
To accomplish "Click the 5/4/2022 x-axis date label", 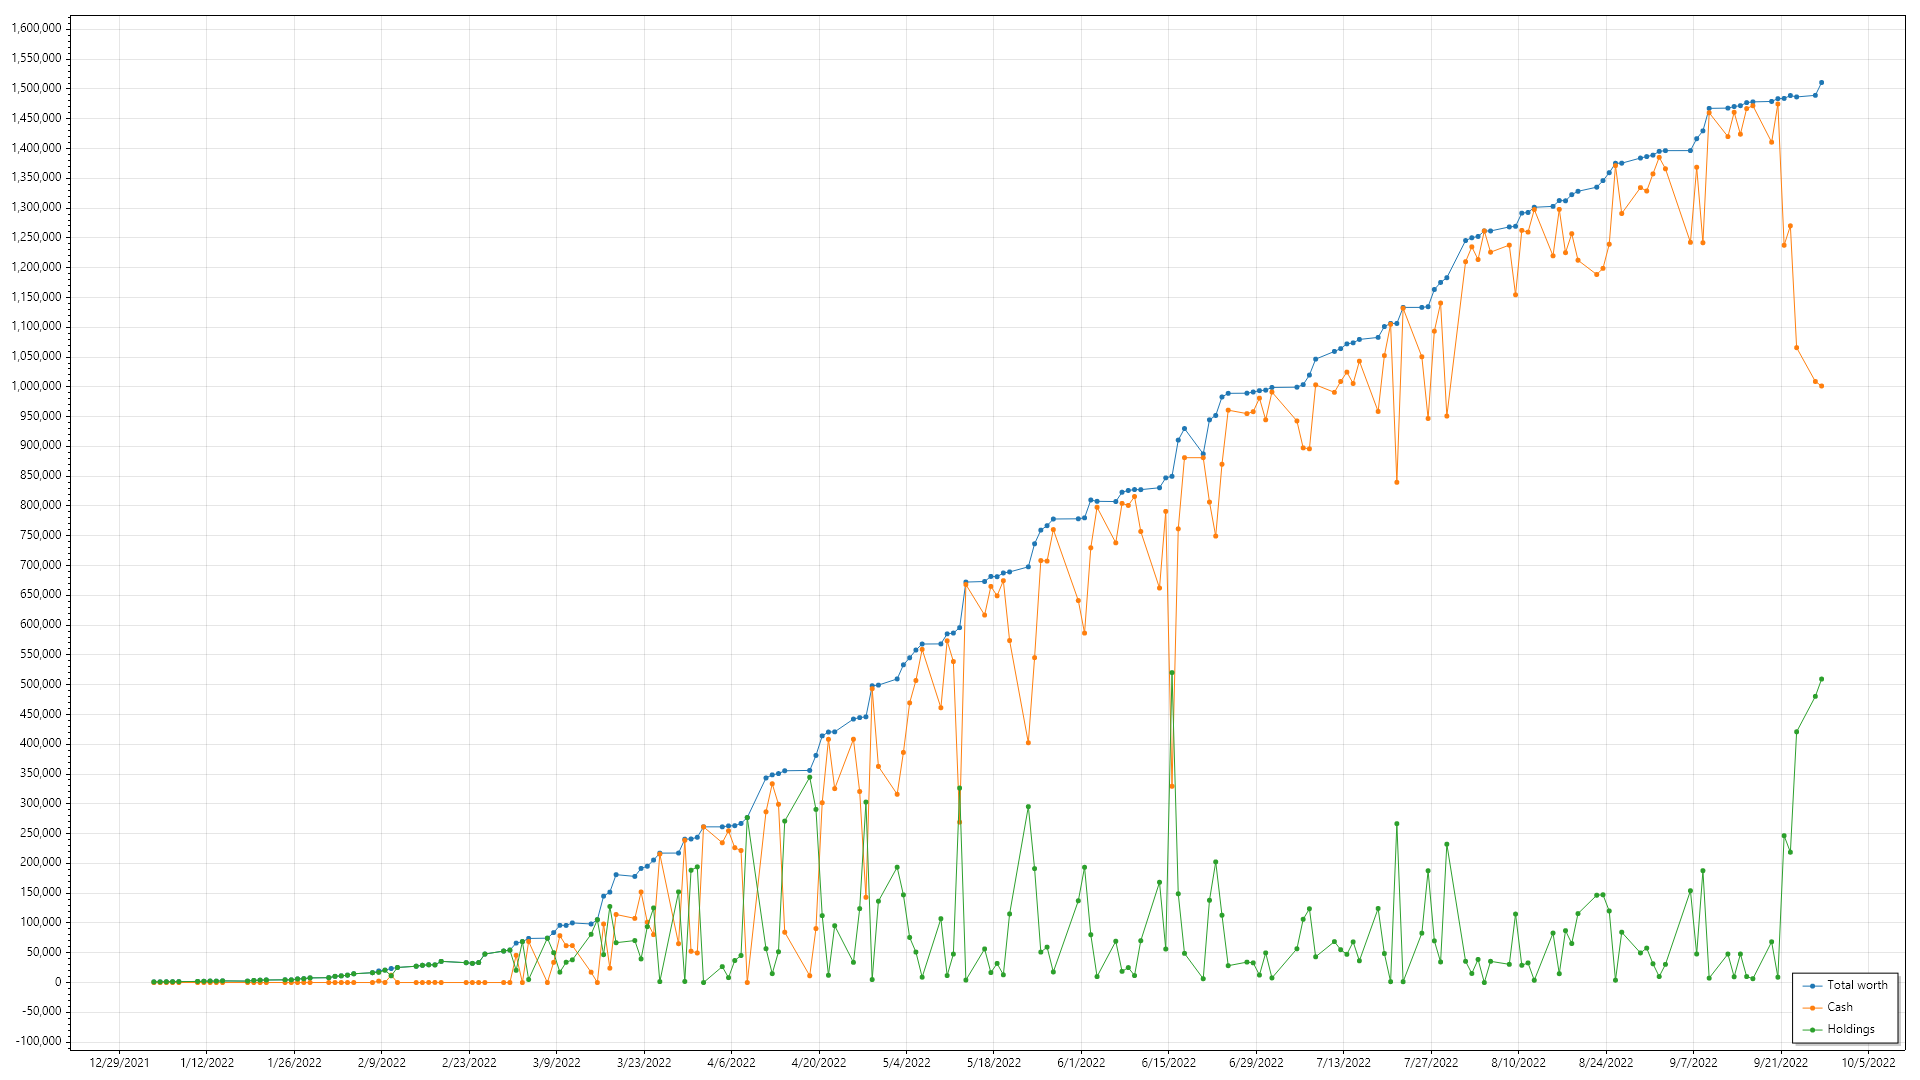I will 907,1063.
